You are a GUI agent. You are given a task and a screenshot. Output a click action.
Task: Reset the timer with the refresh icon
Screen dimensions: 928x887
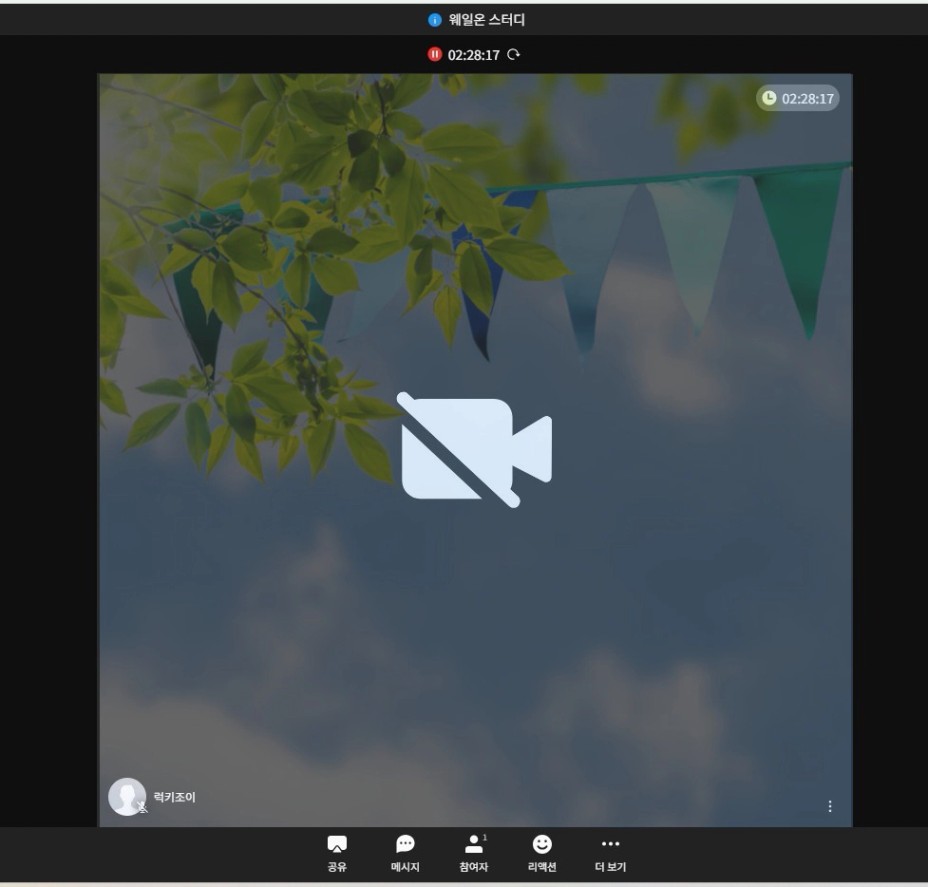514,54
